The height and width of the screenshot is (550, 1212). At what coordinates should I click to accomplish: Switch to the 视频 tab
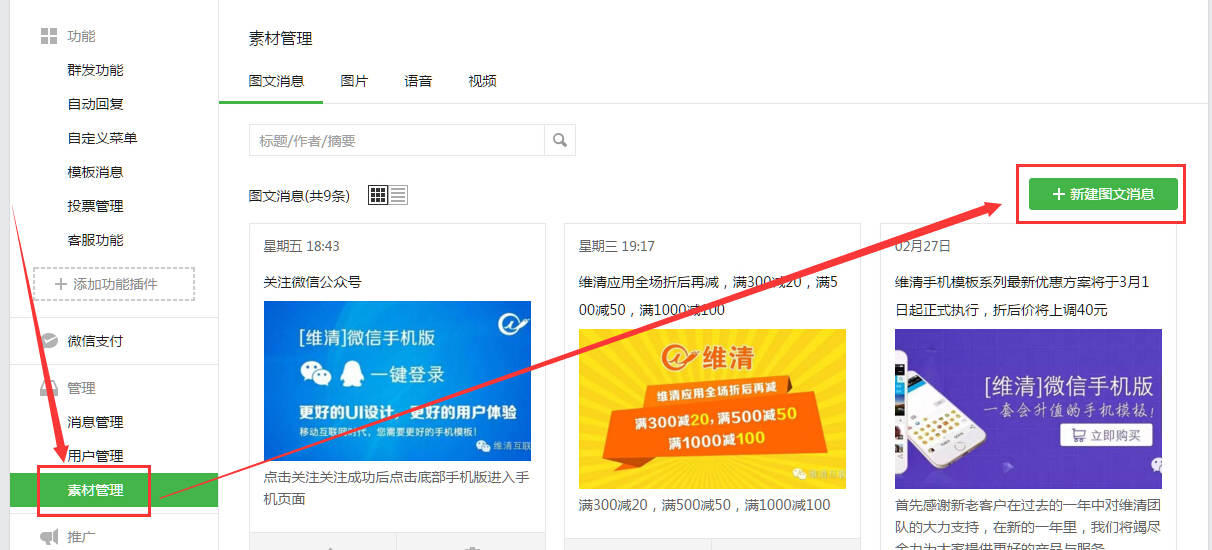(482, 81)
